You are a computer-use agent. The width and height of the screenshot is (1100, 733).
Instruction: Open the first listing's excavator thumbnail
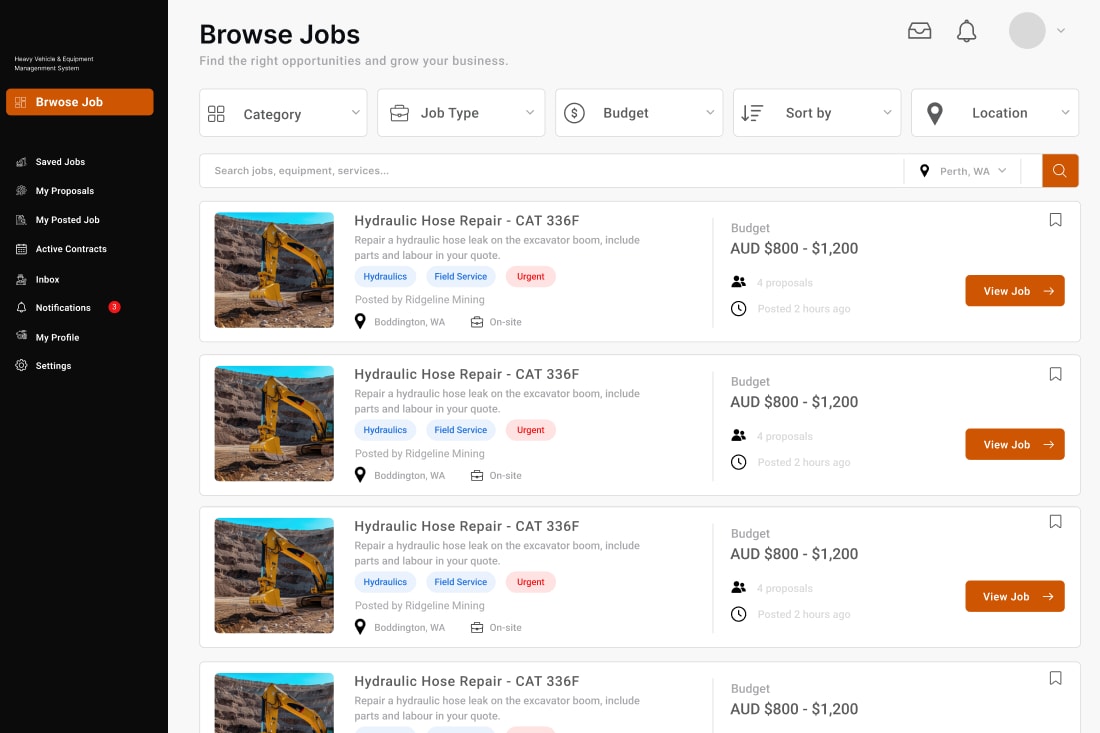[x=274, y=270]
